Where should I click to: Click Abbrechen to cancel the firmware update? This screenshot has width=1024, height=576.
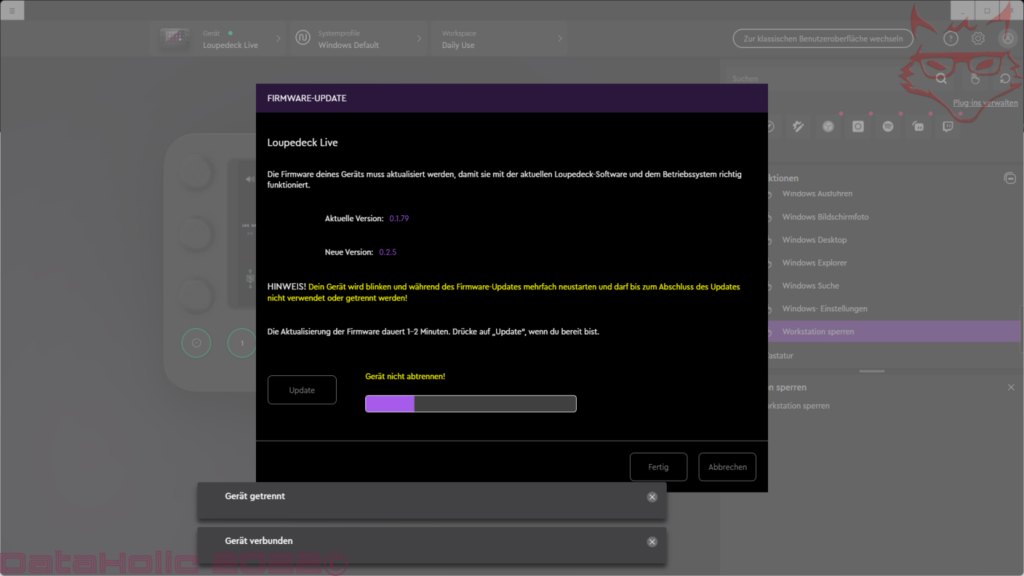(x=728, y=467)
